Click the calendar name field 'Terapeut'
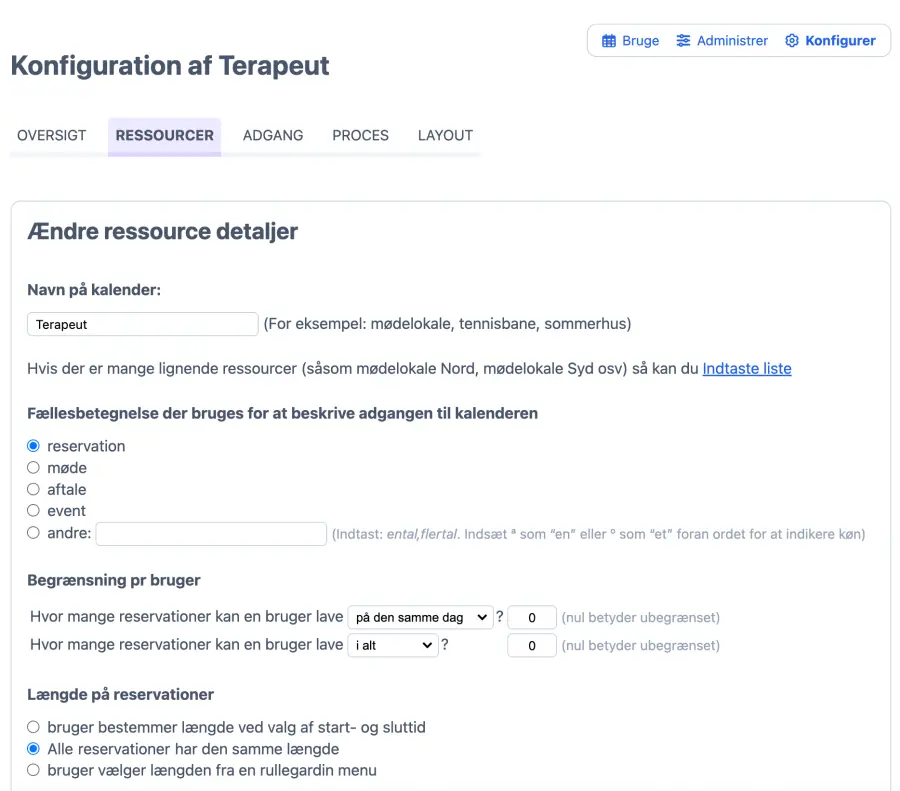 pos(143,324)
